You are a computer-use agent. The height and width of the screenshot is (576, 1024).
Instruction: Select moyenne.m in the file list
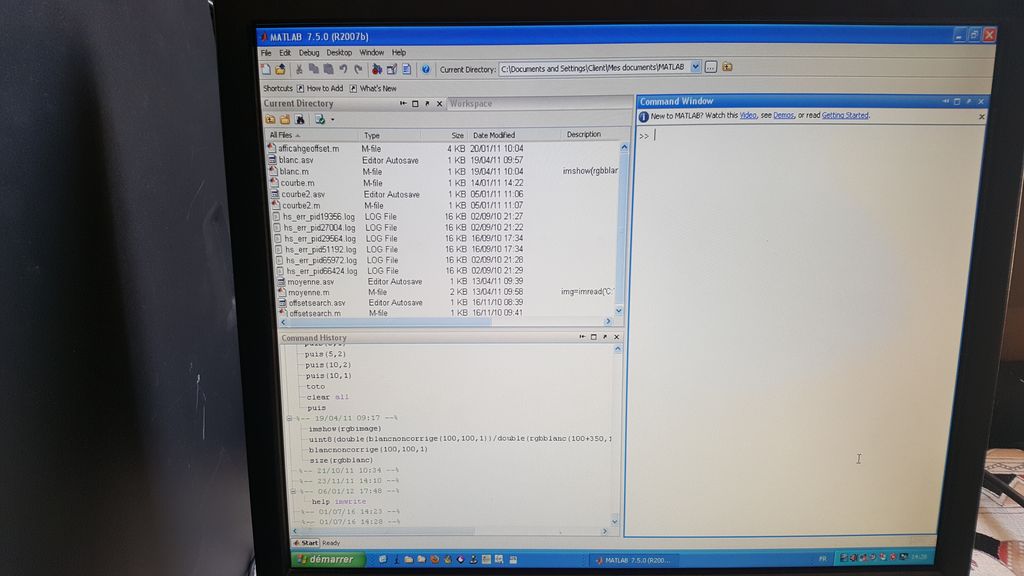(x=308, y=293)
